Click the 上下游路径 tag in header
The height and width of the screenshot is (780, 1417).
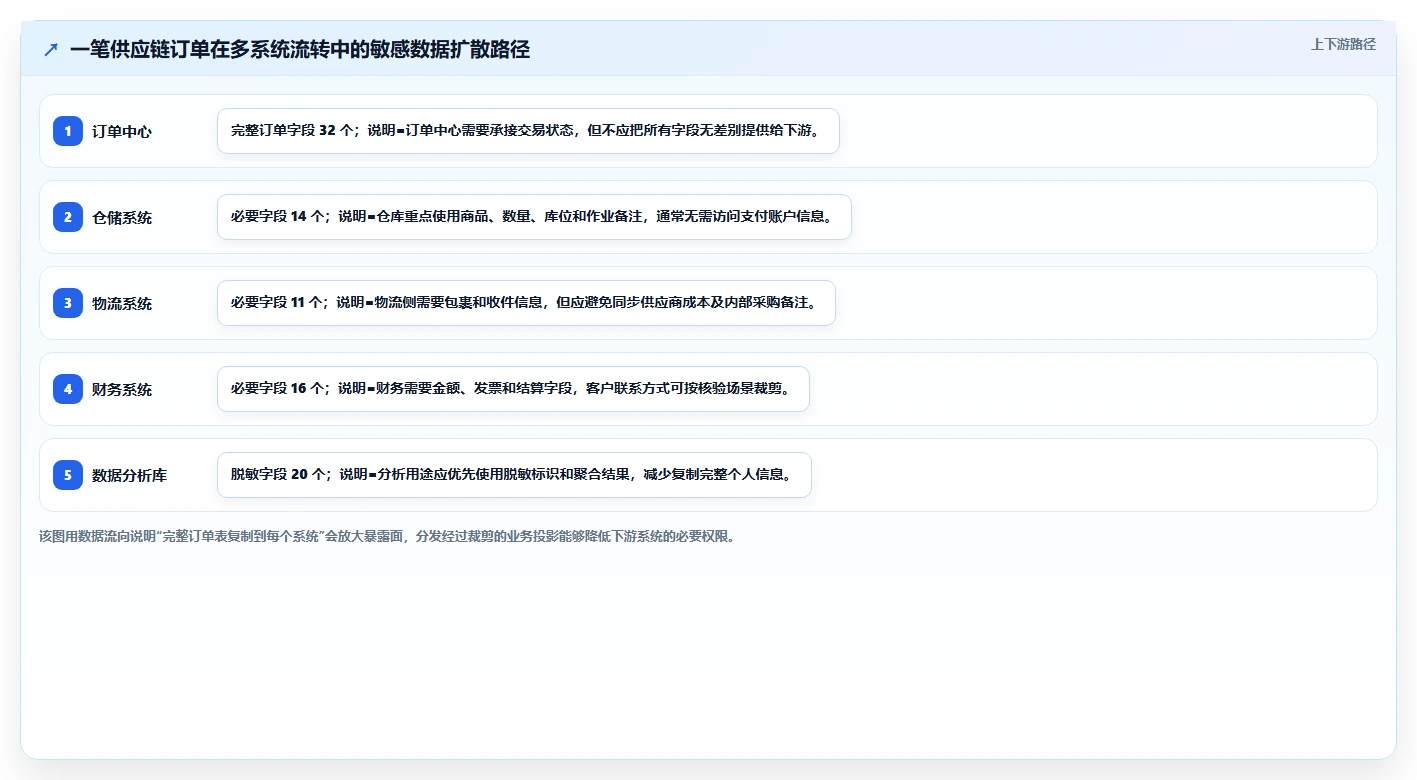pyautogui.click(x=1343, y=44)
